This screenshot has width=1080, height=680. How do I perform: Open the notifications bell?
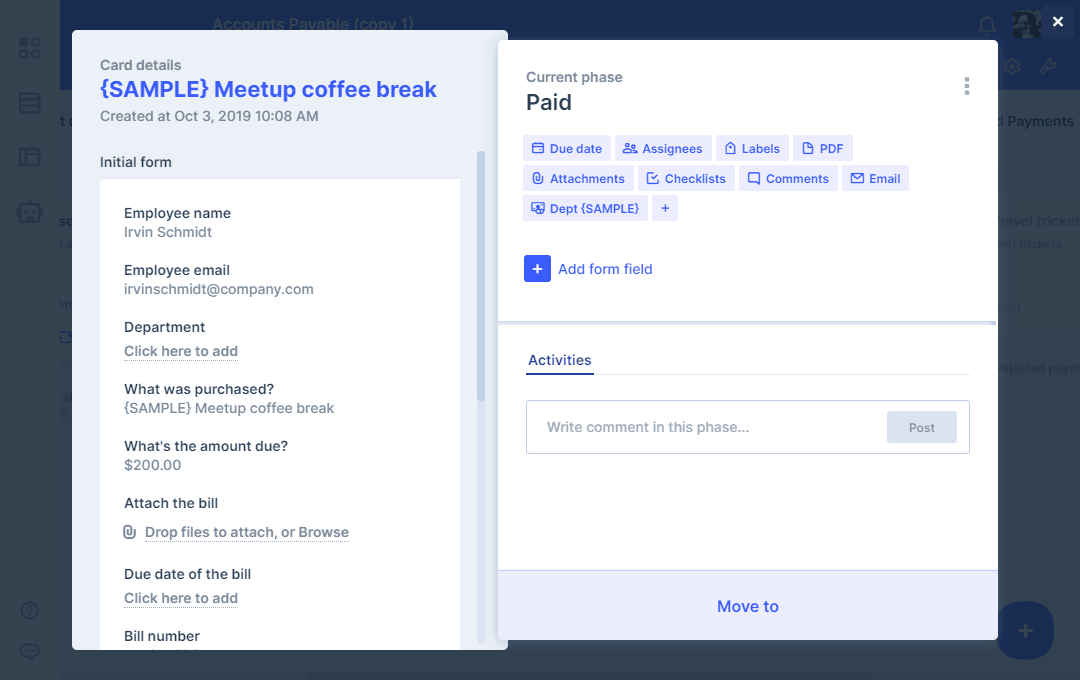(987, 24)
